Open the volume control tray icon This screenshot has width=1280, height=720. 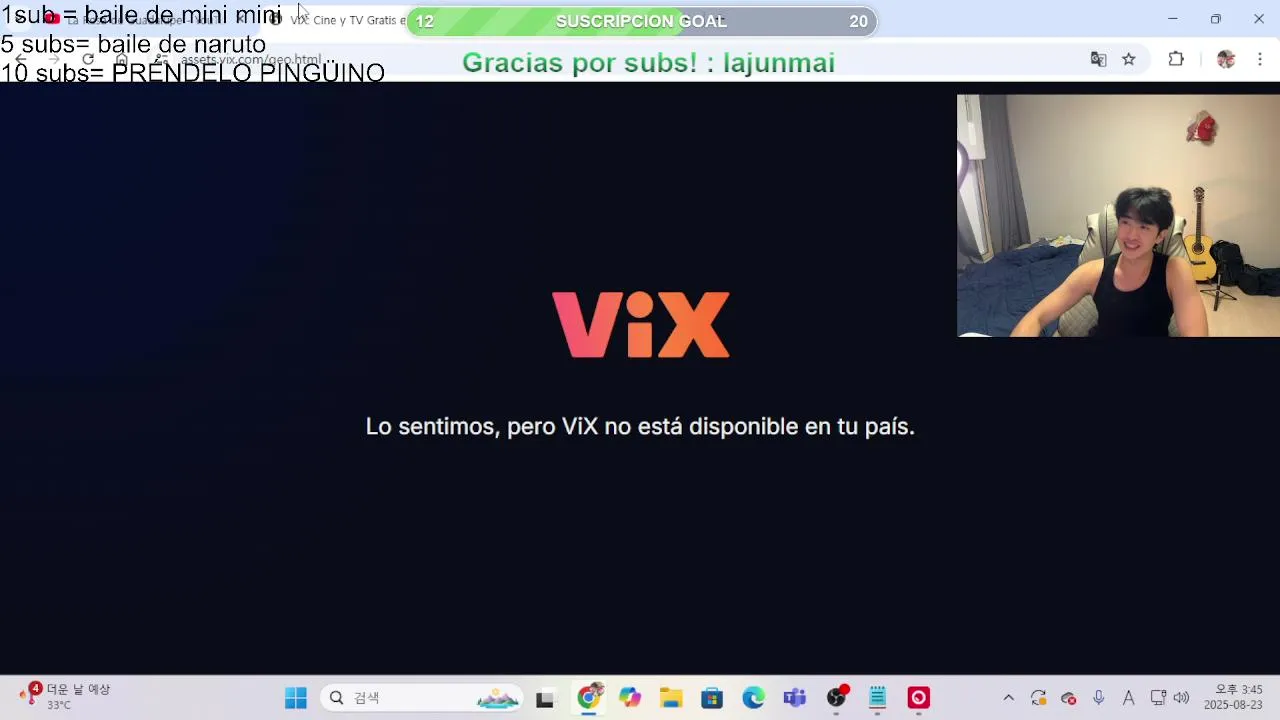[x=1182, y=698]
